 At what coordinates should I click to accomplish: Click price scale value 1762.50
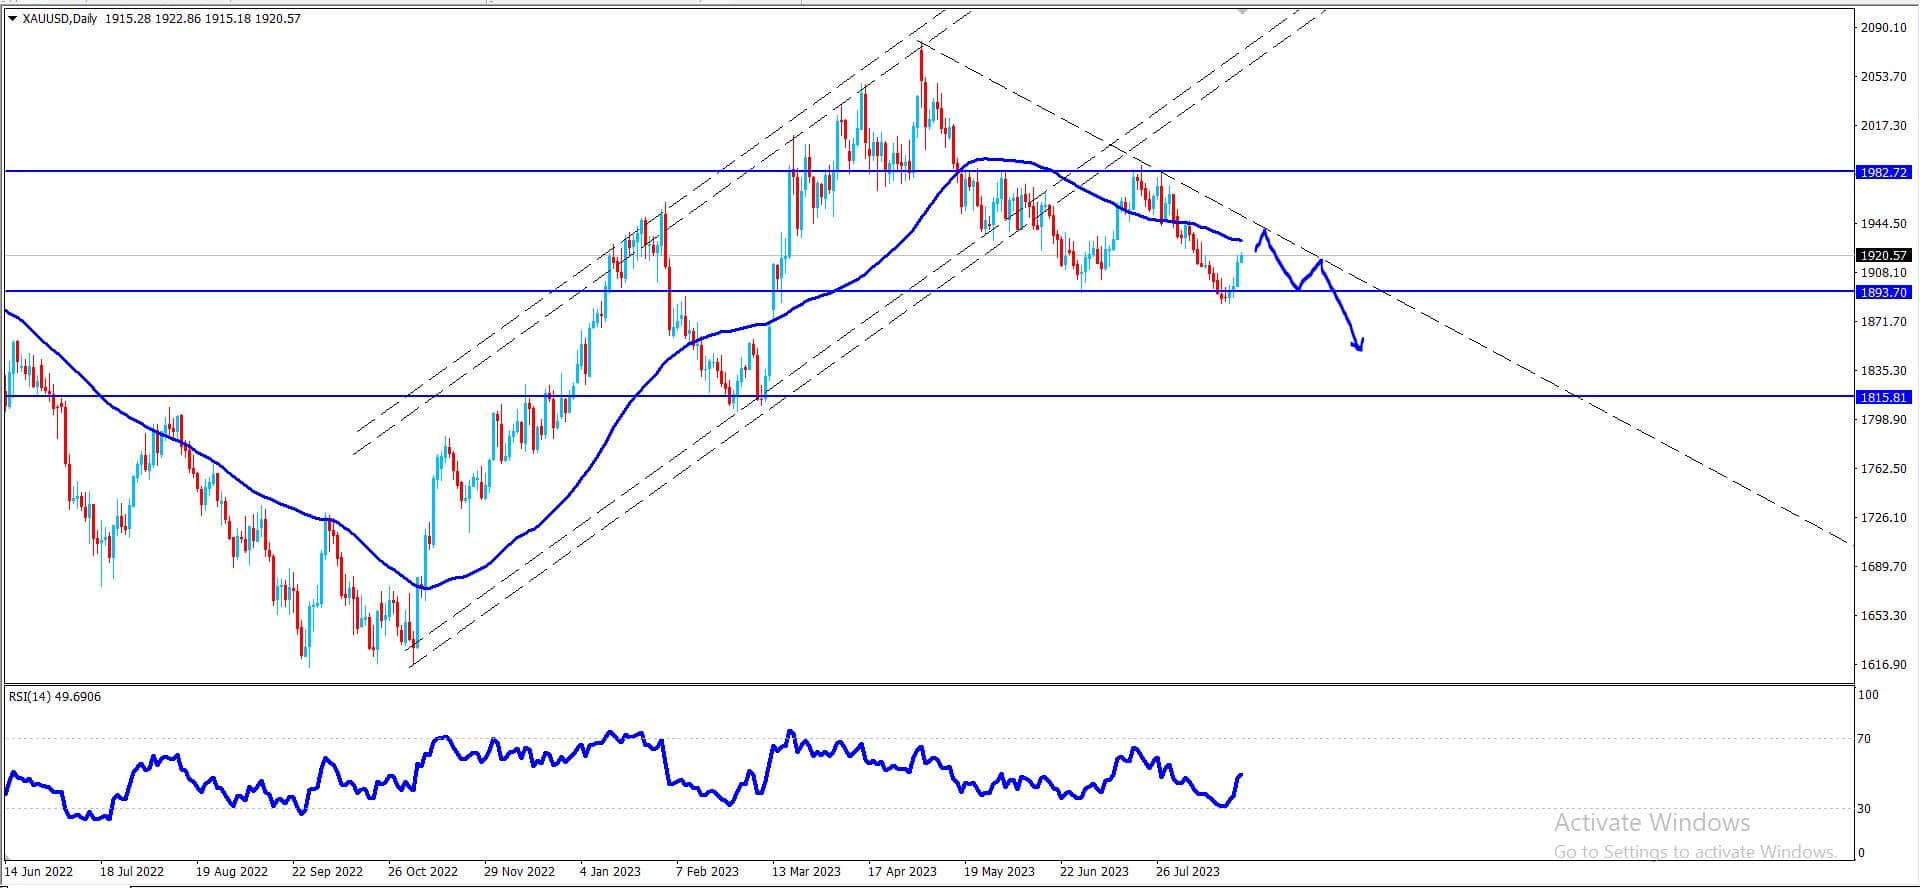pos(1883,469)
